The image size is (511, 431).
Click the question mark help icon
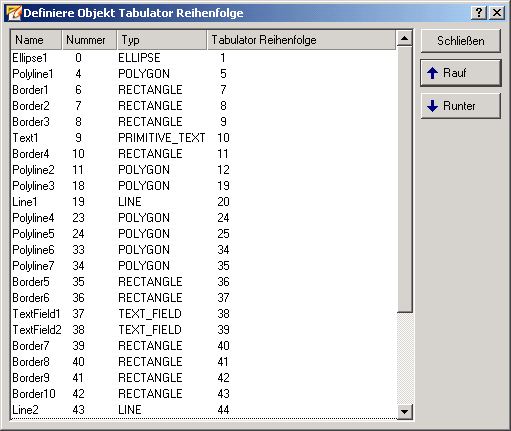[479, 13]
